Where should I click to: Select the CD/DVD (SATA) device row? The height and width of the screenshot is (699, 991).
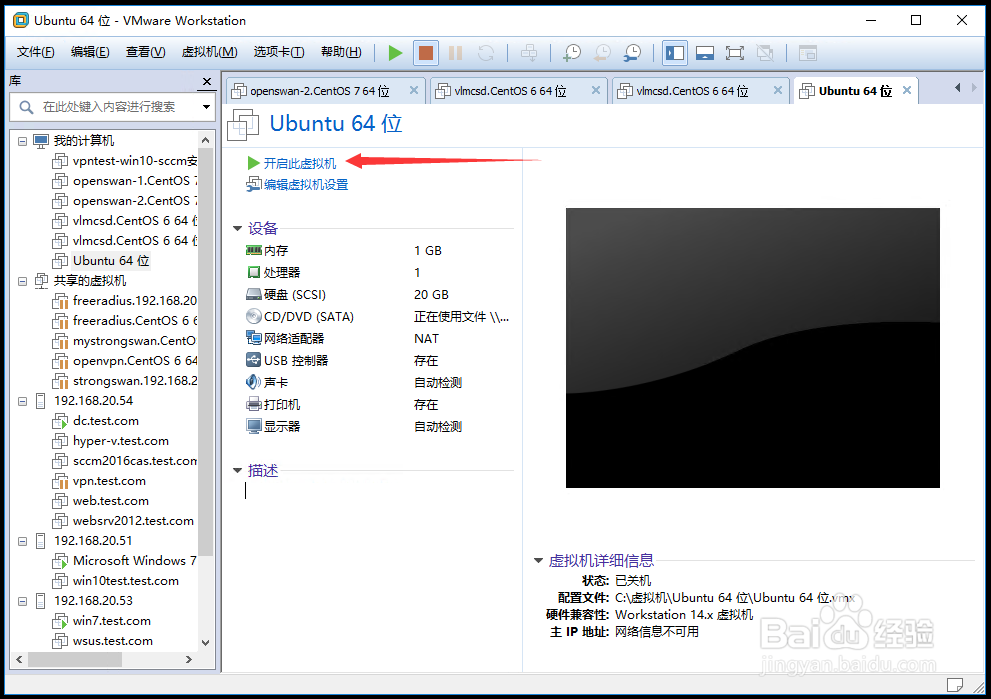pyautogui.click(x=377, y=317)
